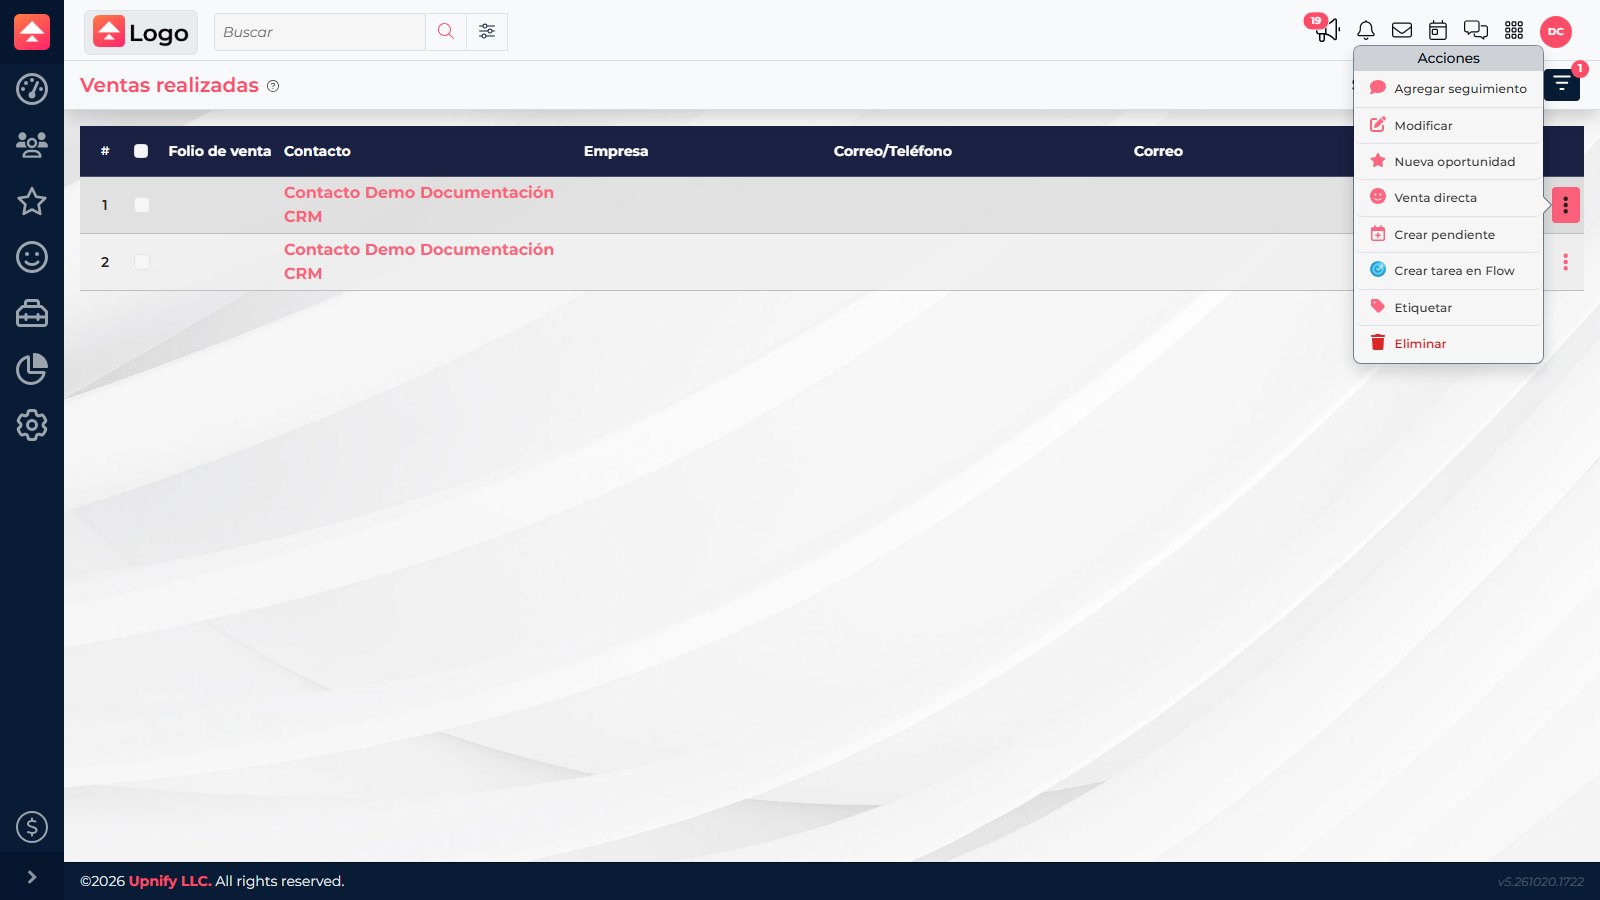Choose Venta directa in the actions menu
This screenshot has width=1600, height=900.
(x=1448, y=198)
